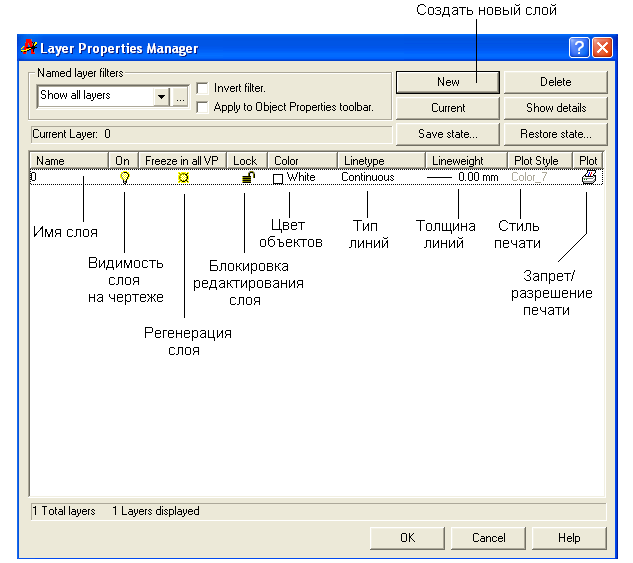Toggle the Freeze sun icon for layer 0

click(183, 178)
